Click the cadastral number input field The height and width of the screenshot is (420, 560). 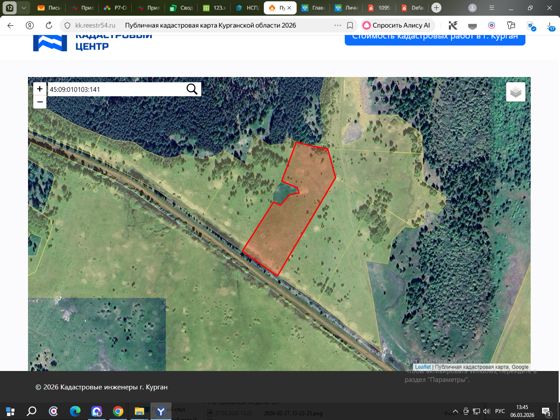point(116,89)
